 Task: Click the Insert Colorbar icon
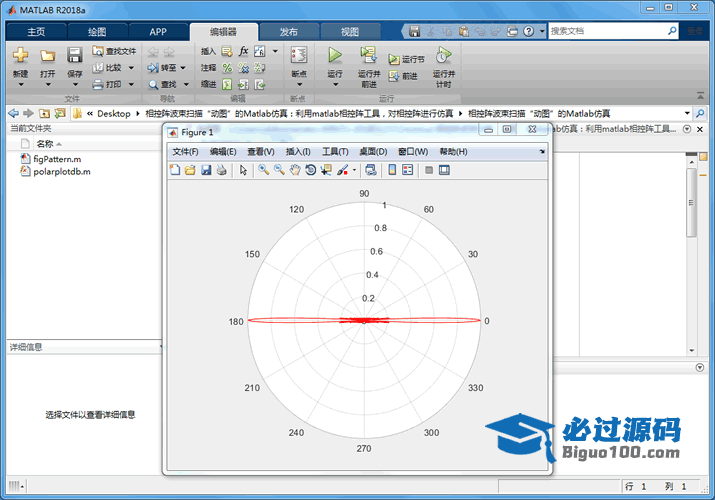coord(392,170)
